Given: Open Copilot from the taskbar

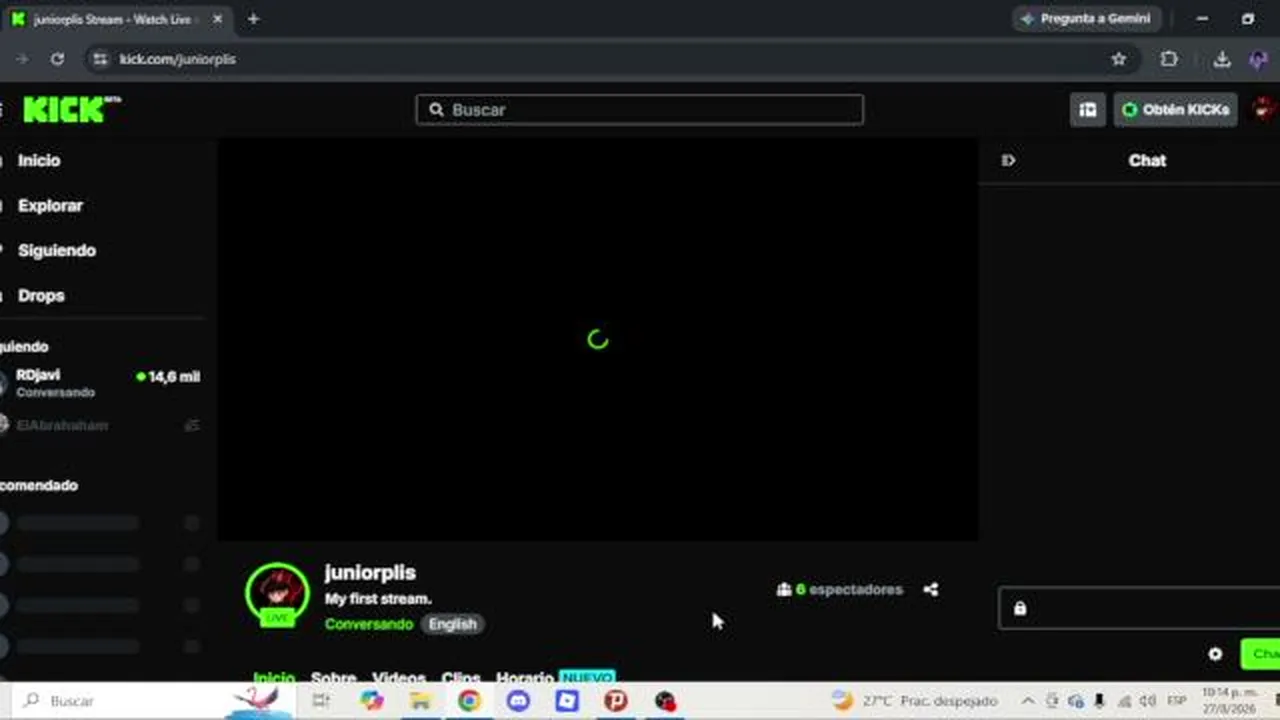Looking at the screenshot, I should (372, 701).
